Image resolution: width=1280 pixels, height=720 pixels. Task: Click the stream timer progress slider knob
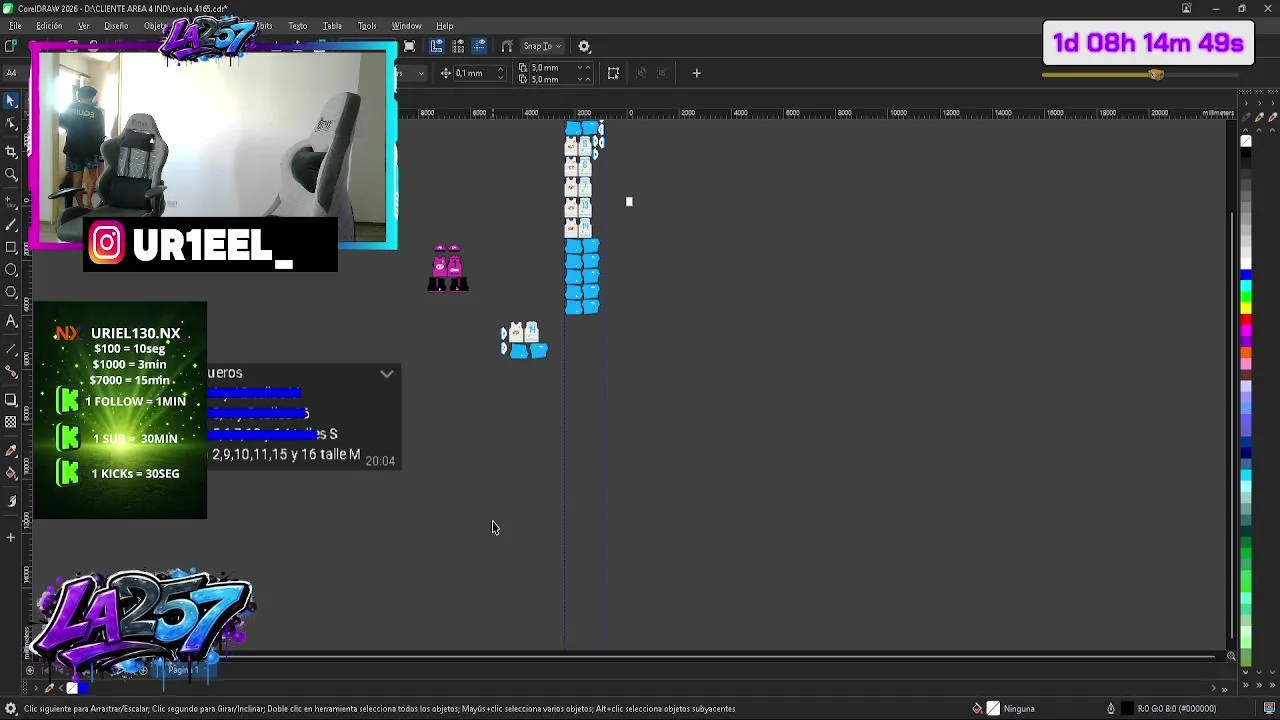[1156, 75]
